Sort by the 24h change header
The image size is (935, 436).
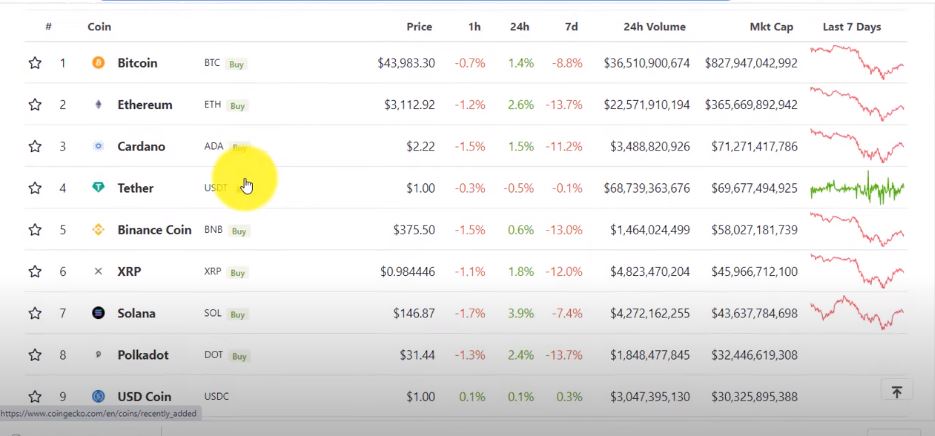click(520, 27)
